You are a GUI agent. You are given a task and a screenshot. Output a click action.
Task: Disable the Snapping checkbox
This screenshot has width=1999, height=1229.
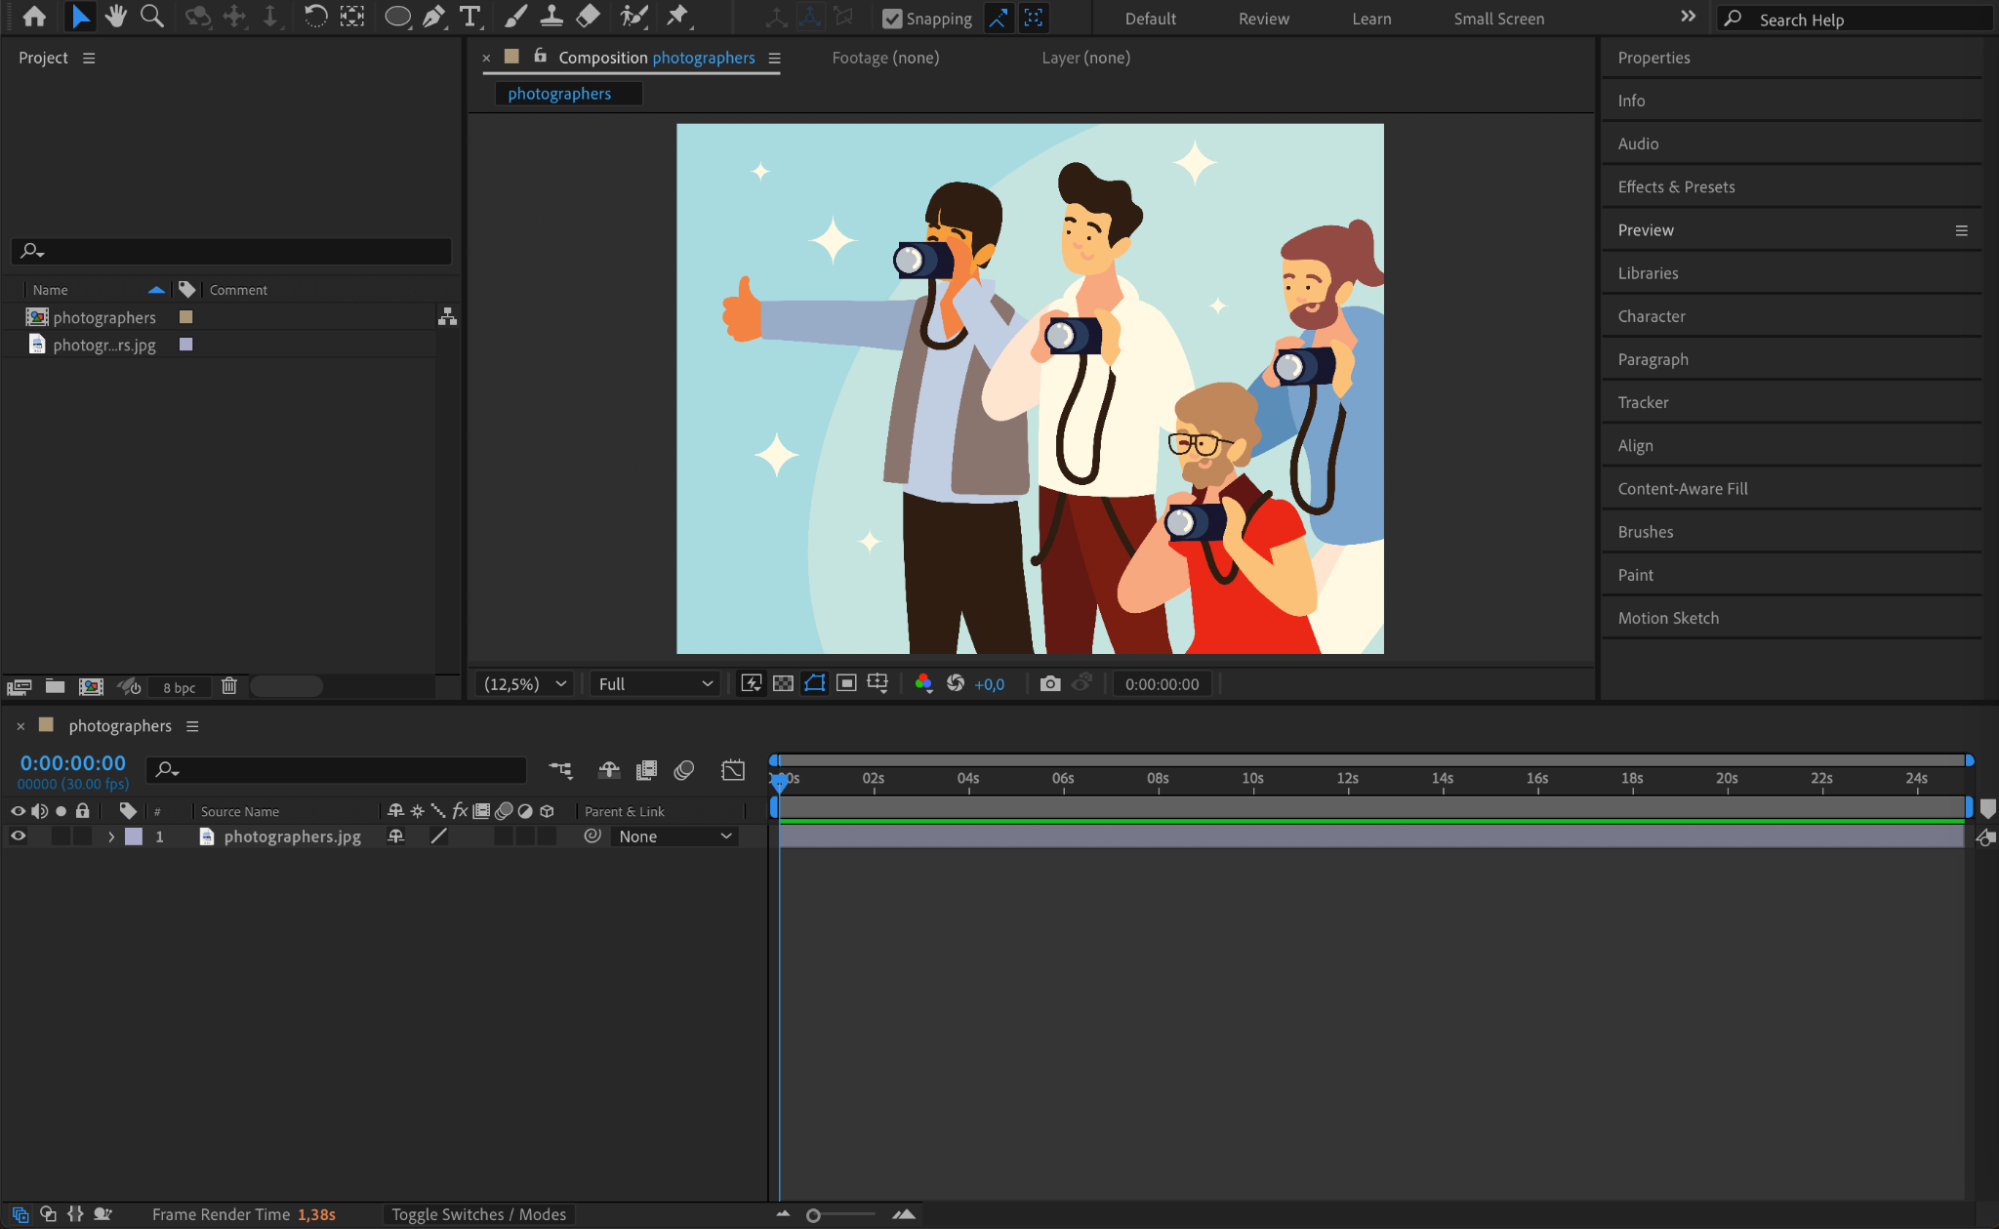[x=891, y=18]
